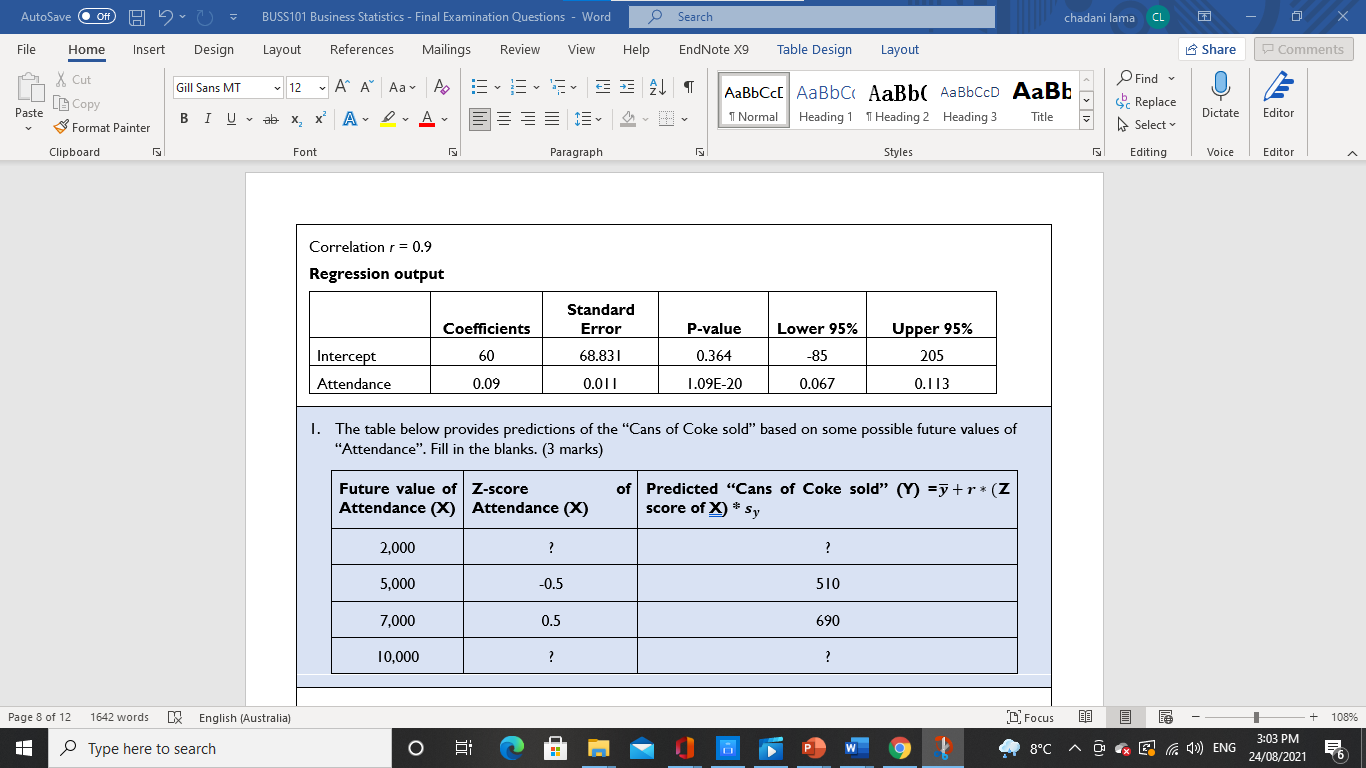
Task: Open the Find dropdown arrow
Action: [1171, 79]
